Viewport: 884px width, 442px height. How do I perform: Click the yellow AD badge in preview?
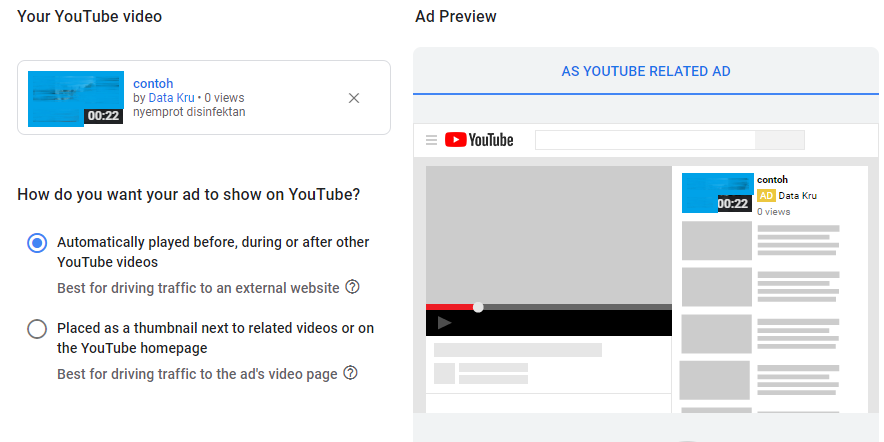(x=766, y=196)
